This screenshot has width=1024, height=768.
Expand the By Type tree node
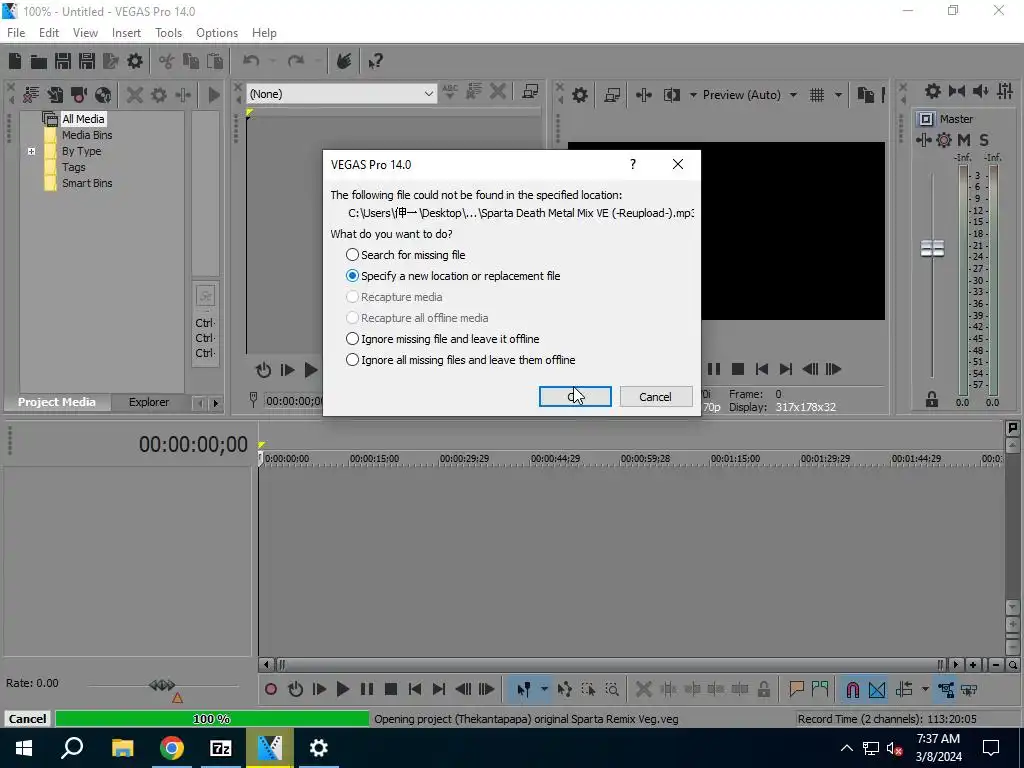pos(31,152)
